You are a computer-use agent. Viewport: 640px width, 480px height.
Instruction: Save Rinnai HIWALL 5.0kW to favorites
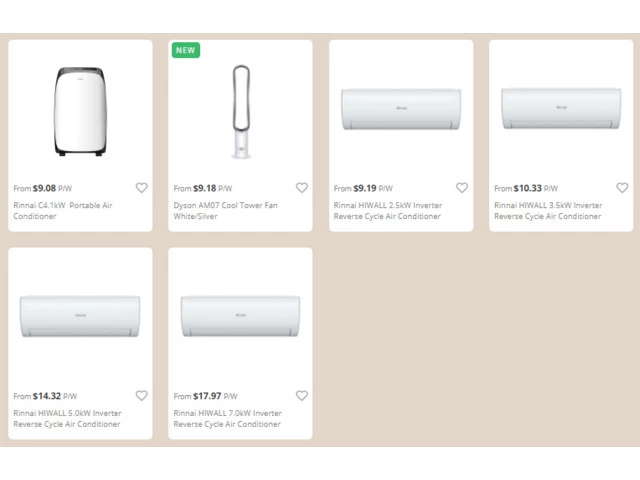141,396
